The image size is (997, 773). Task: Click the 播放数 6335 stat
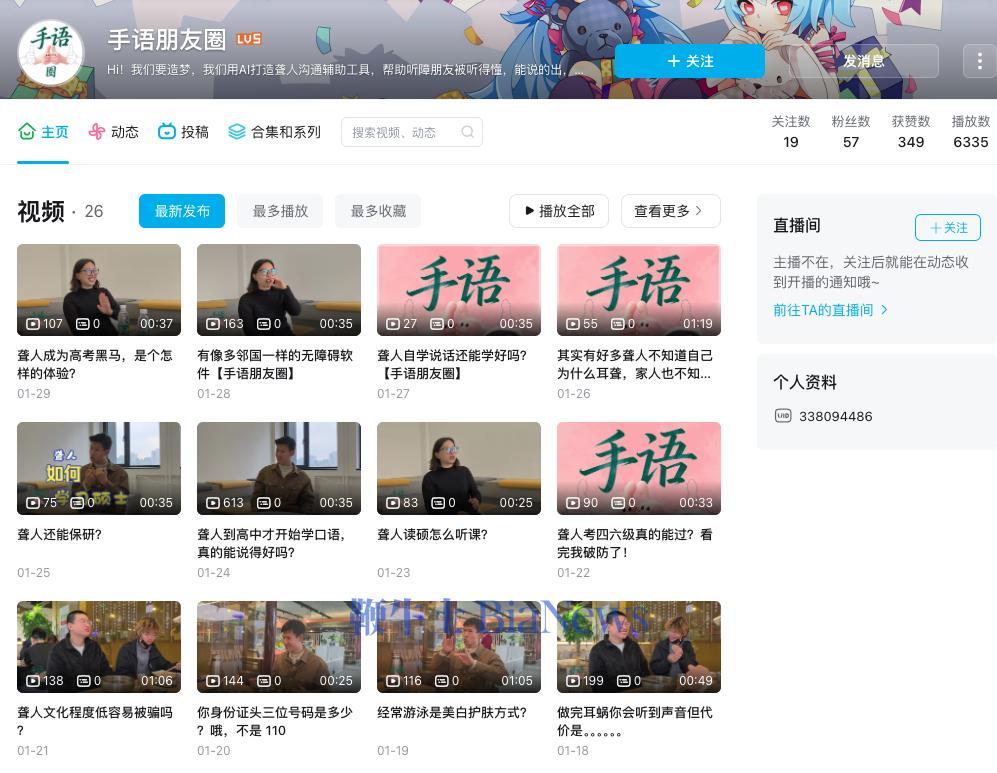click(x=970, y=132)
